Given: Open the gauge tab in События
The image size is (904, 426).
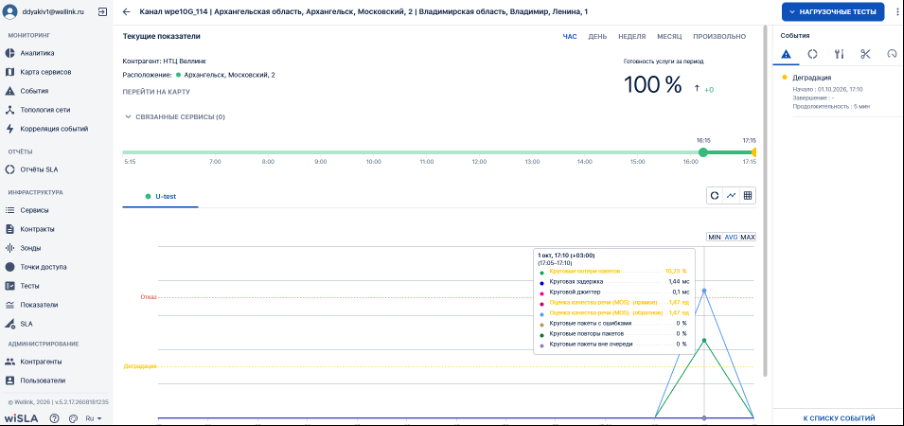Looking at the screenshot, I should point(892,54).
